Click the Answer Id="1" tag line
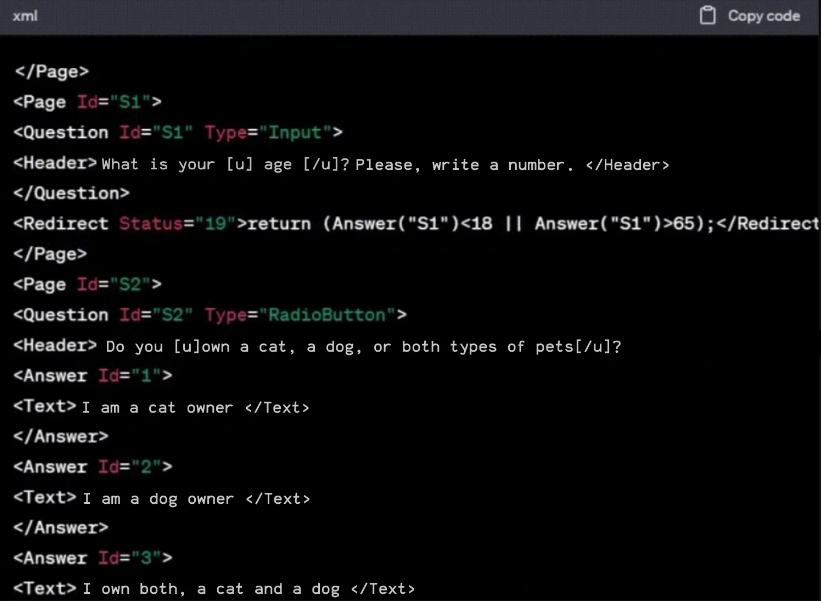 [x=93, y=375]
